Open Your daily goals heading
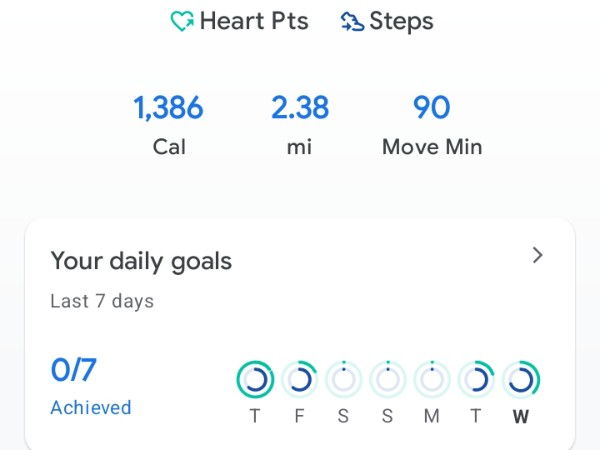Viewport: 600px width, 450px height. click(141, 262)
